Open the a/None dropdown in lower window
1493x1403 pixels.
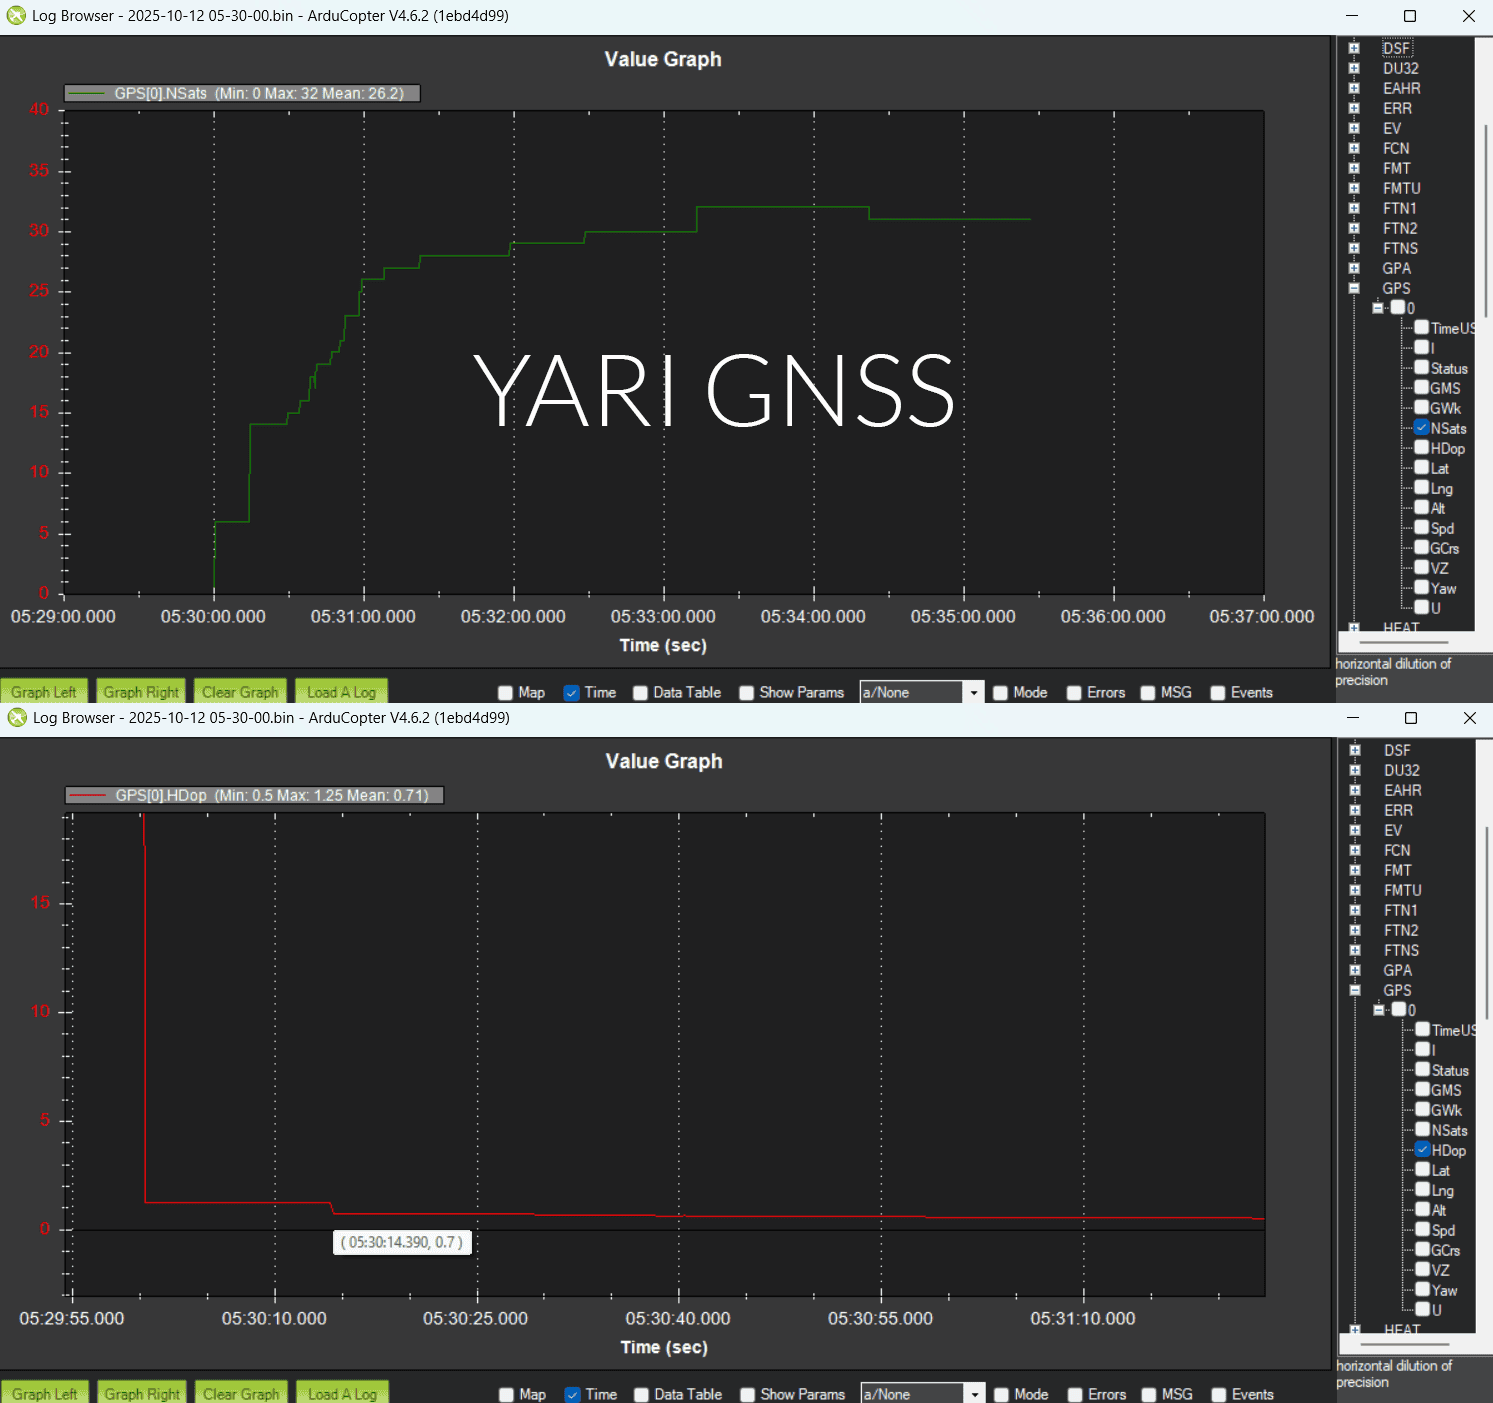pos(975,1394)
